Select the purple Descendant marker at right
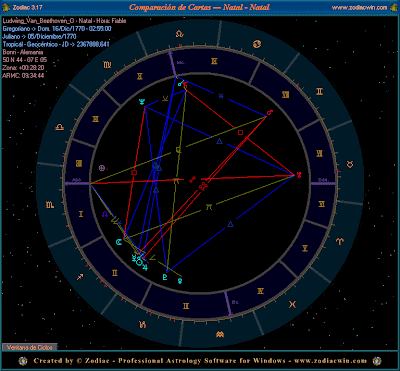This screenshot has height=371, width=400. tap(323, 183)
